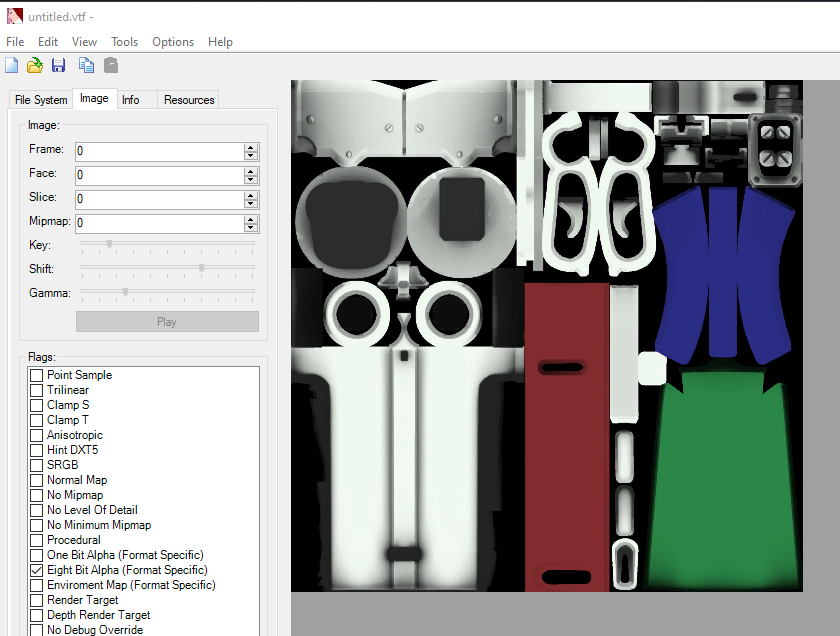Click the Play button

(167, 321)
